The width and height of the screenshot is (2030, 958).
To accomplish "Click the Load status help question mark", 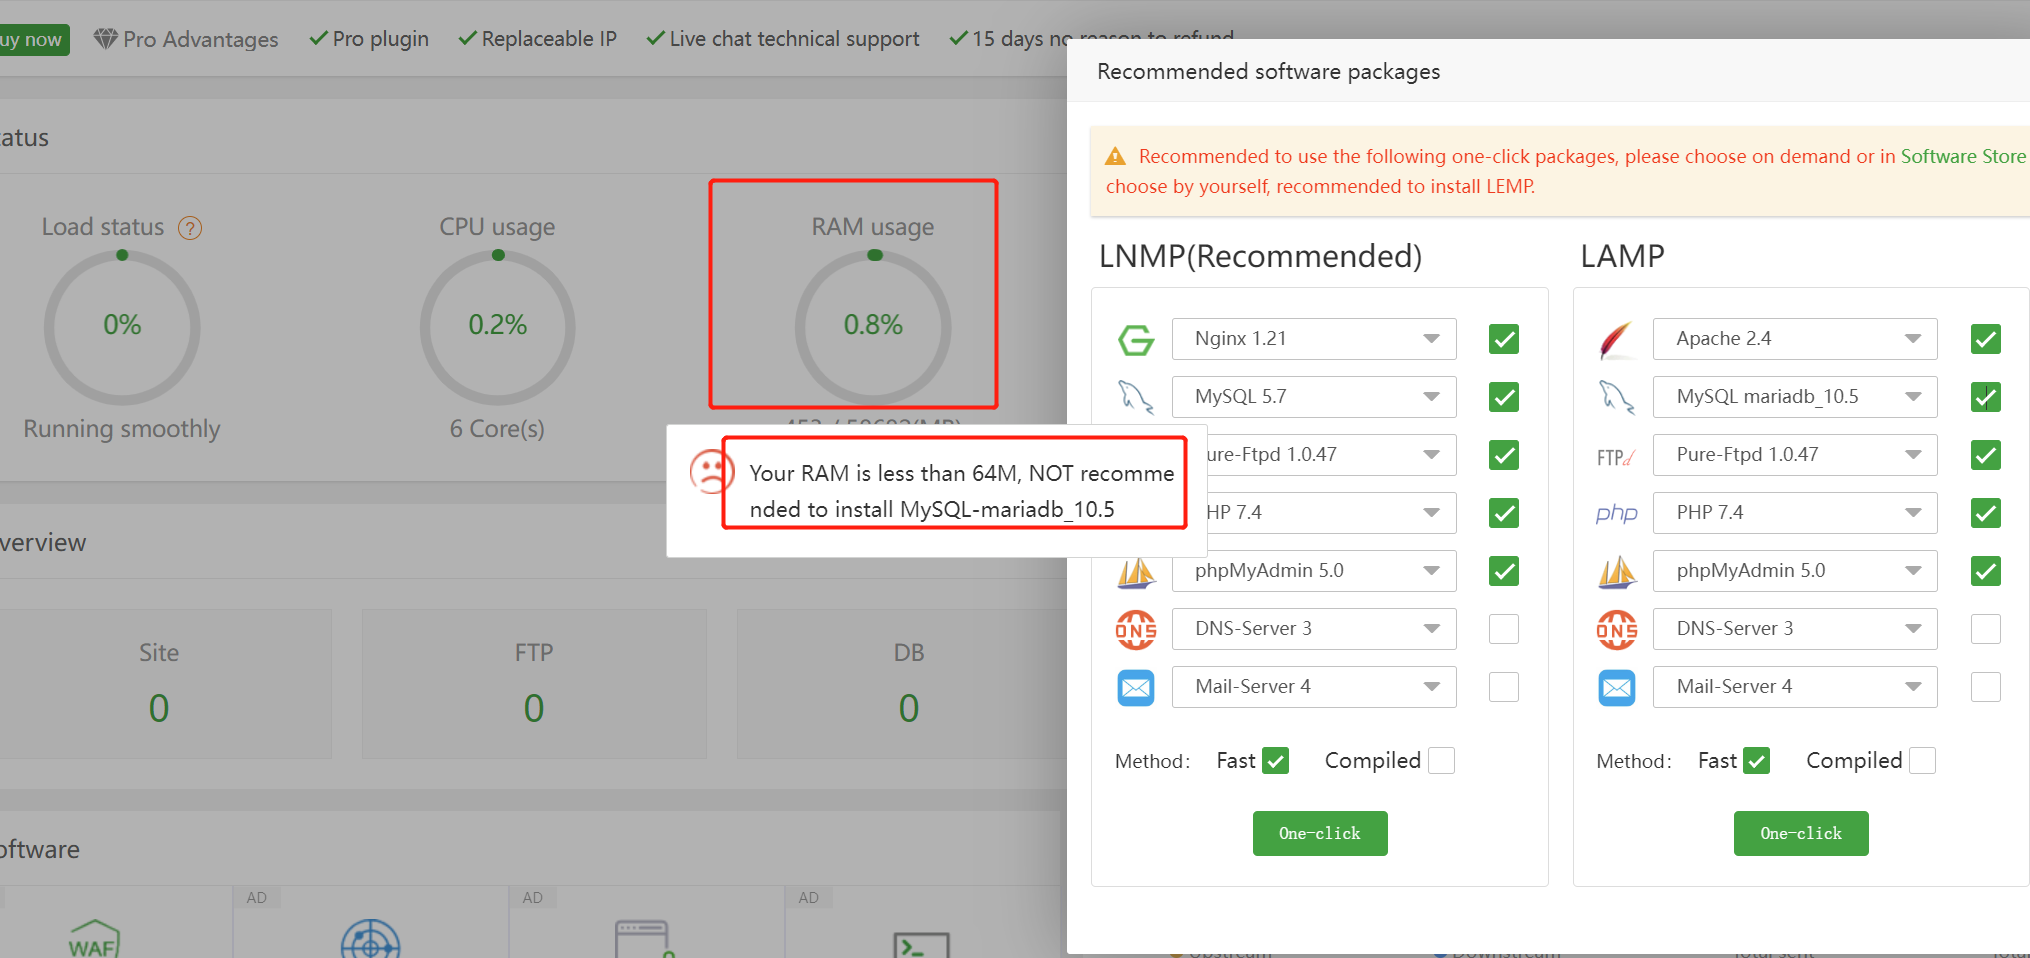I will coord(190,227).
